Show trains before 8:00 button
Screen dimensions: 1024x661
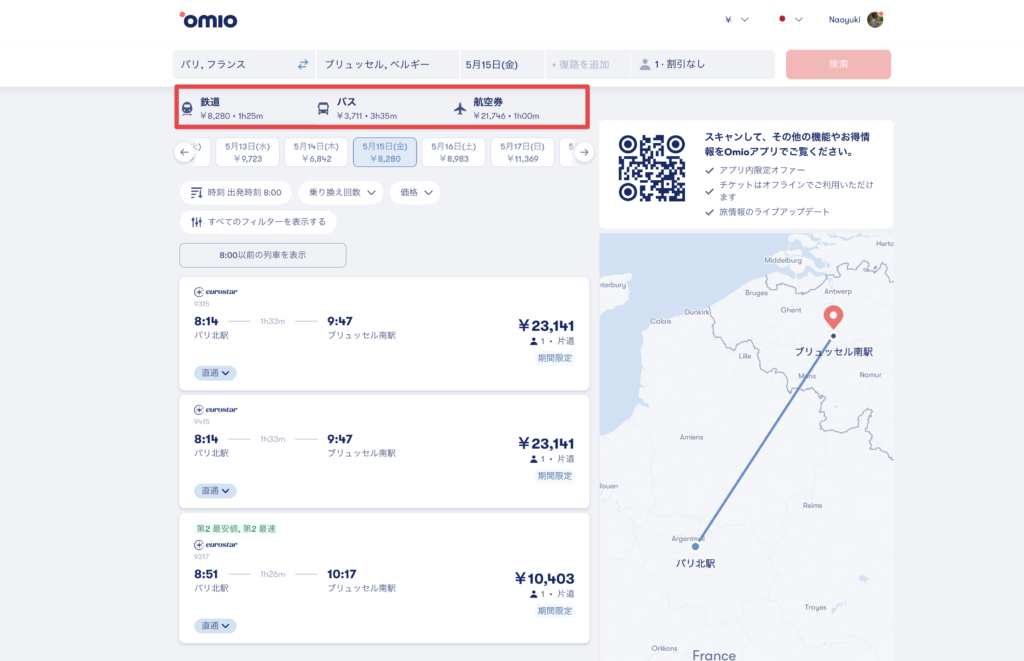coord(263,255)
